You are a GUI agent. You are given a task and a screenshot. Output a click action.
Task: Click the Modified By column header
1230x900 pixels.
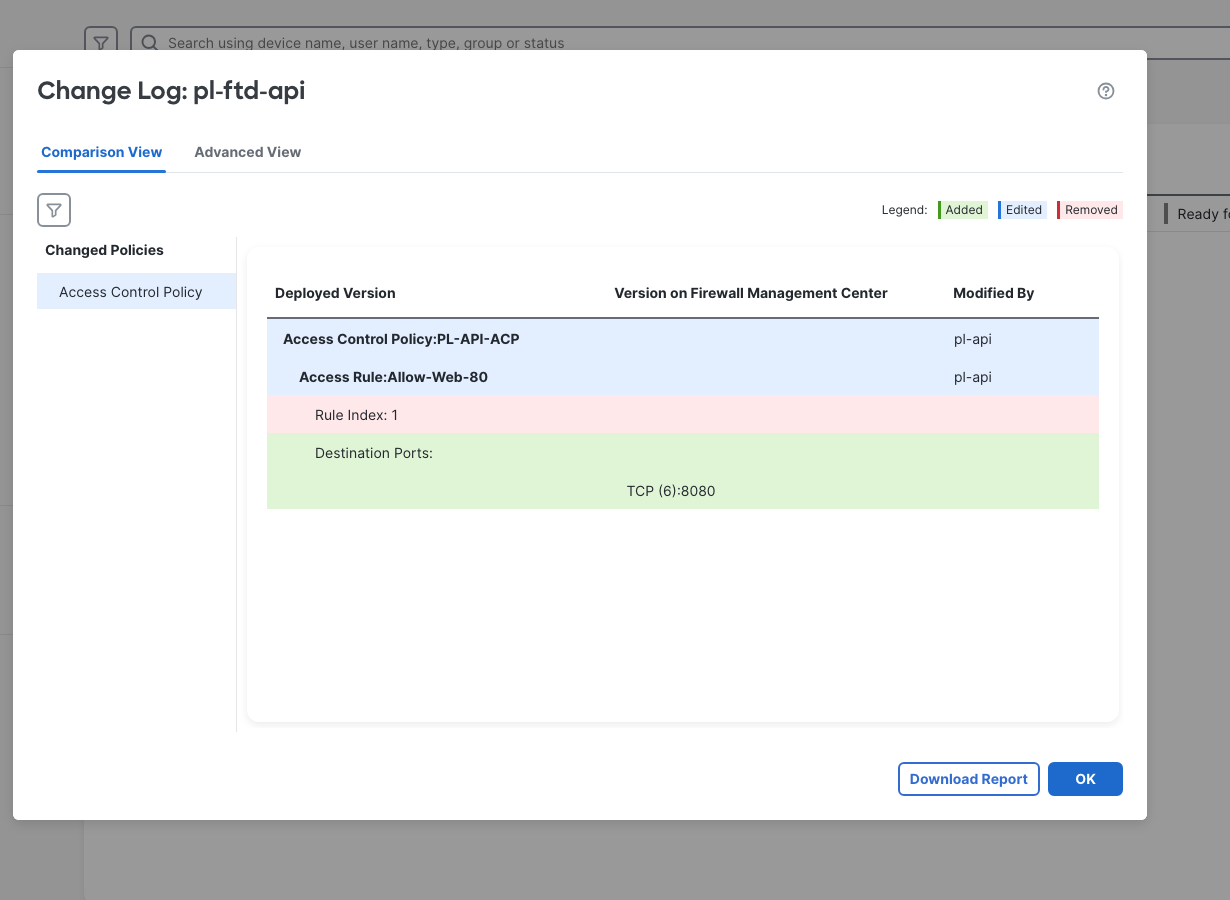[993, 293]
